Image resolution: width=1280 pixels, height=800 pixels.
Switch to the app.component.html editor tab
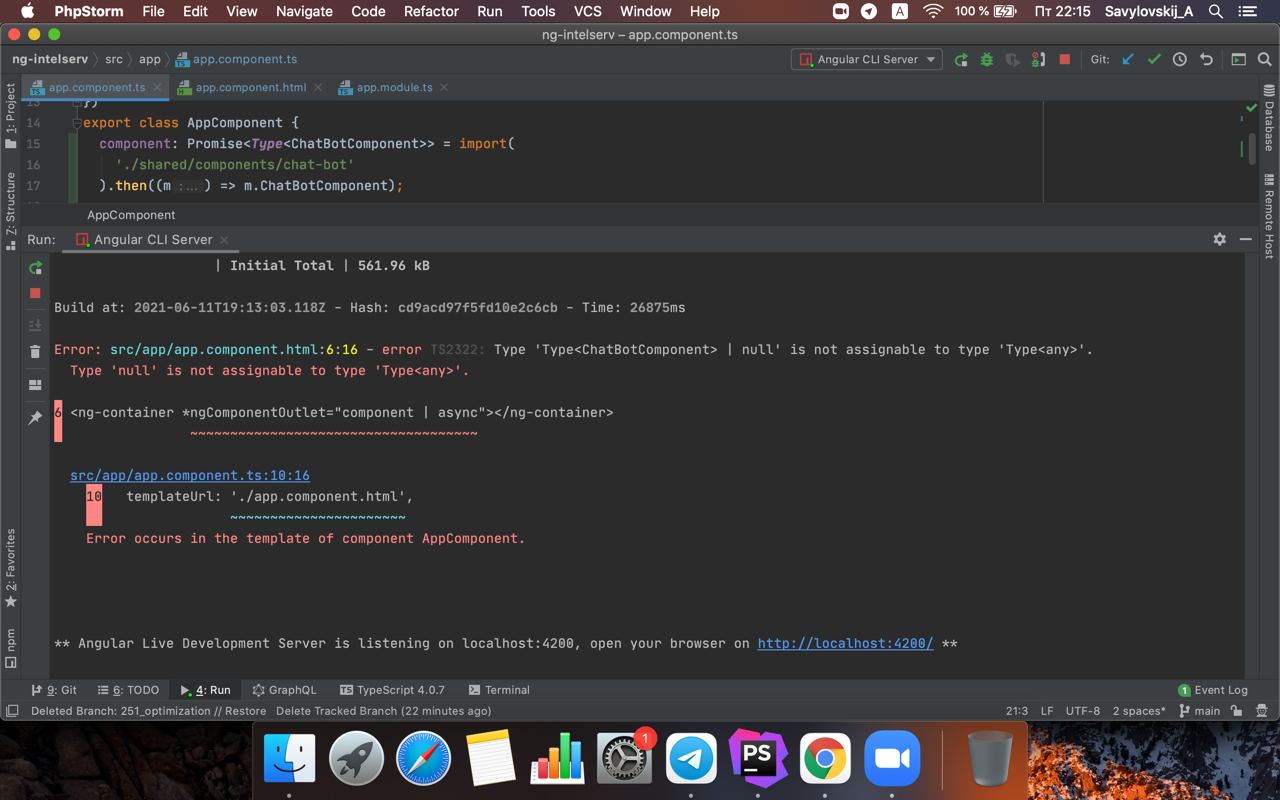coord(250,87)
